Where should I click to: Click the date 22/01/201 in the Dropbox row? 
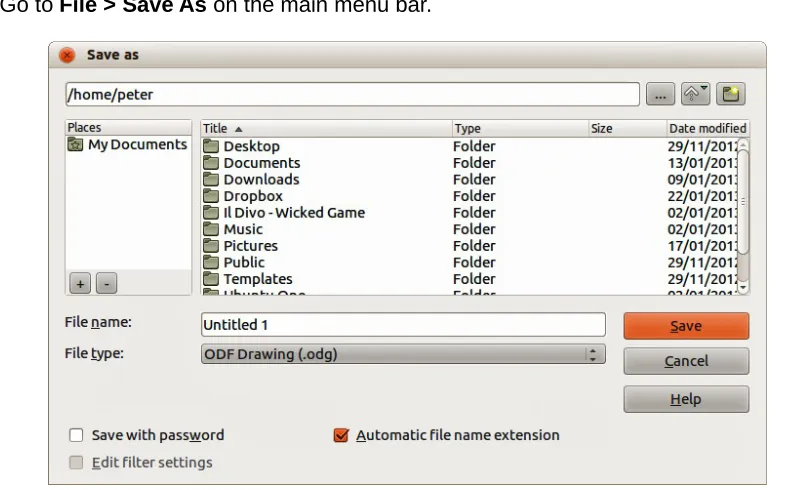[x=702, y=196]
